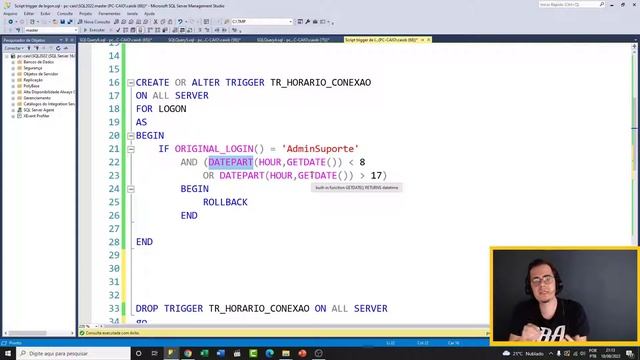Click the Undo icon
This screenshot has height=360, width=640.
pyautogui.click(x=180, y=22)
